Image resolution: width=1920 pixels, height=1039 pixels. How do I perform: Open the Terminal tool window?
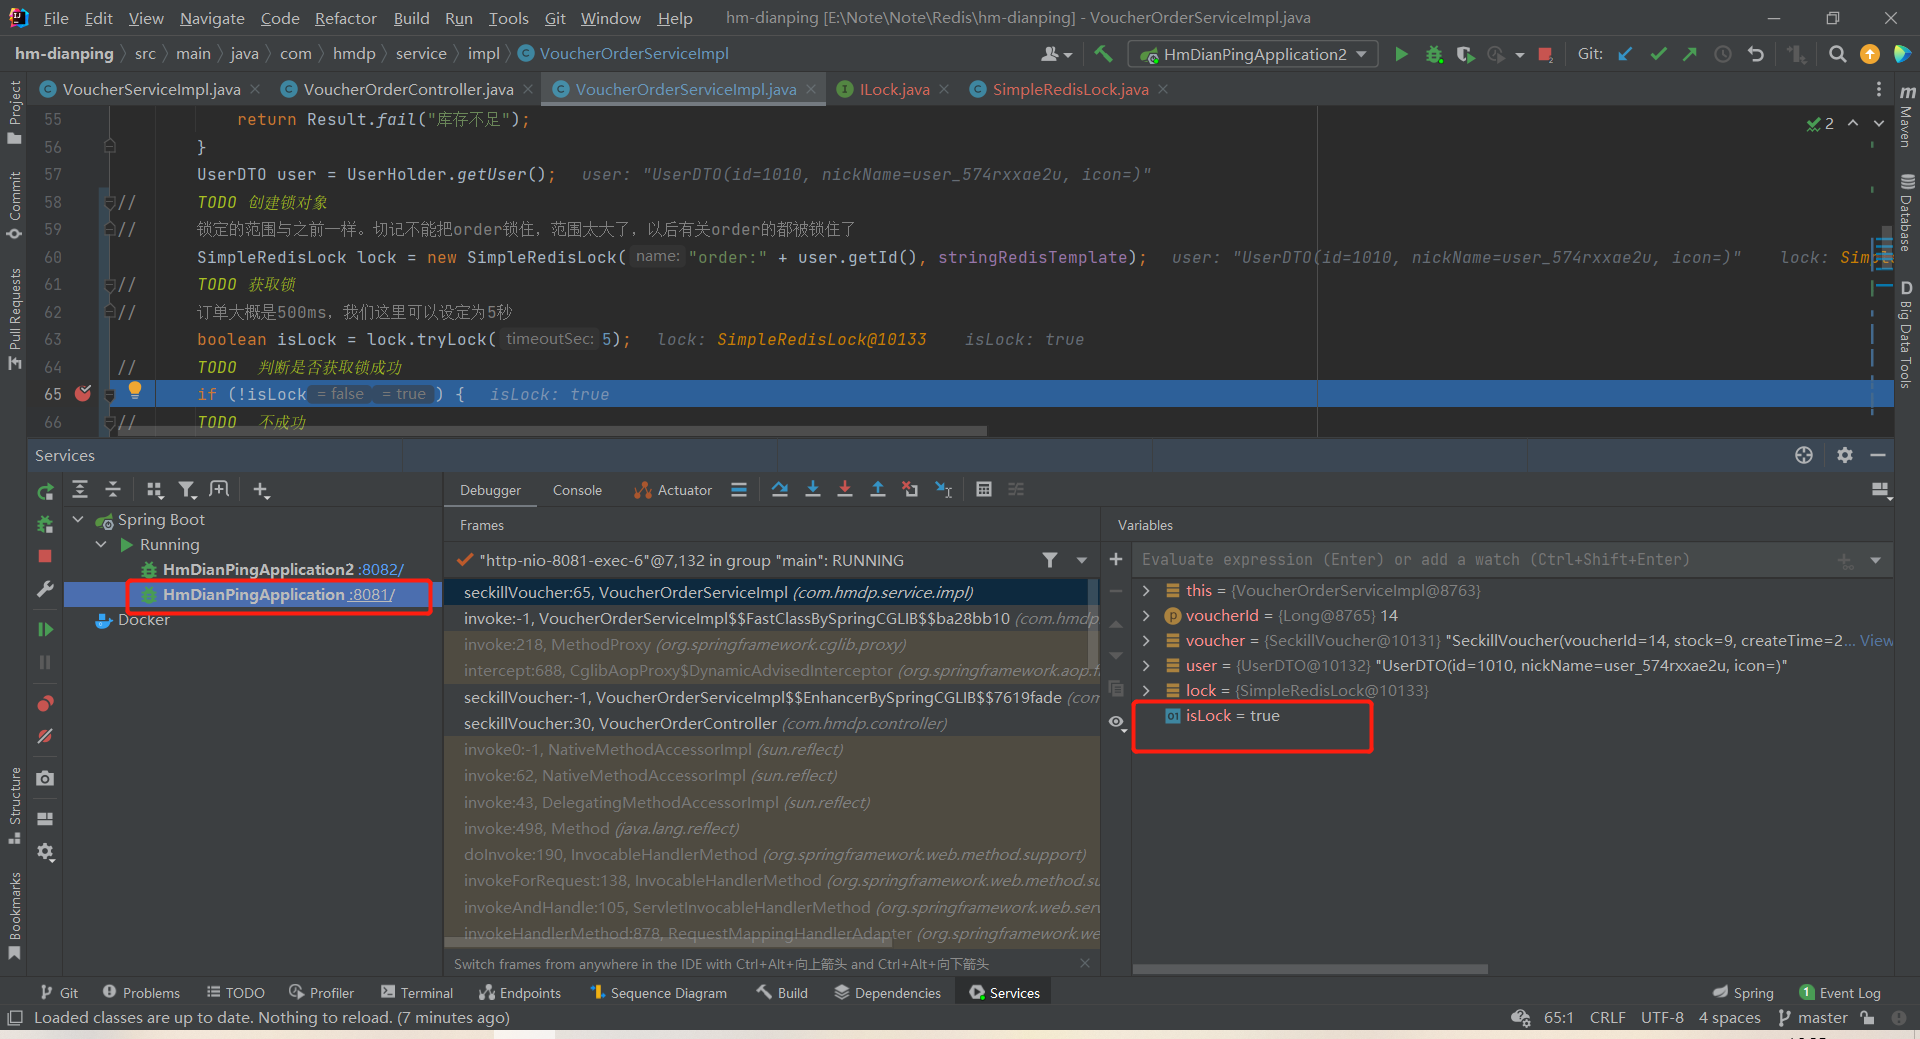tap(417, 992)
